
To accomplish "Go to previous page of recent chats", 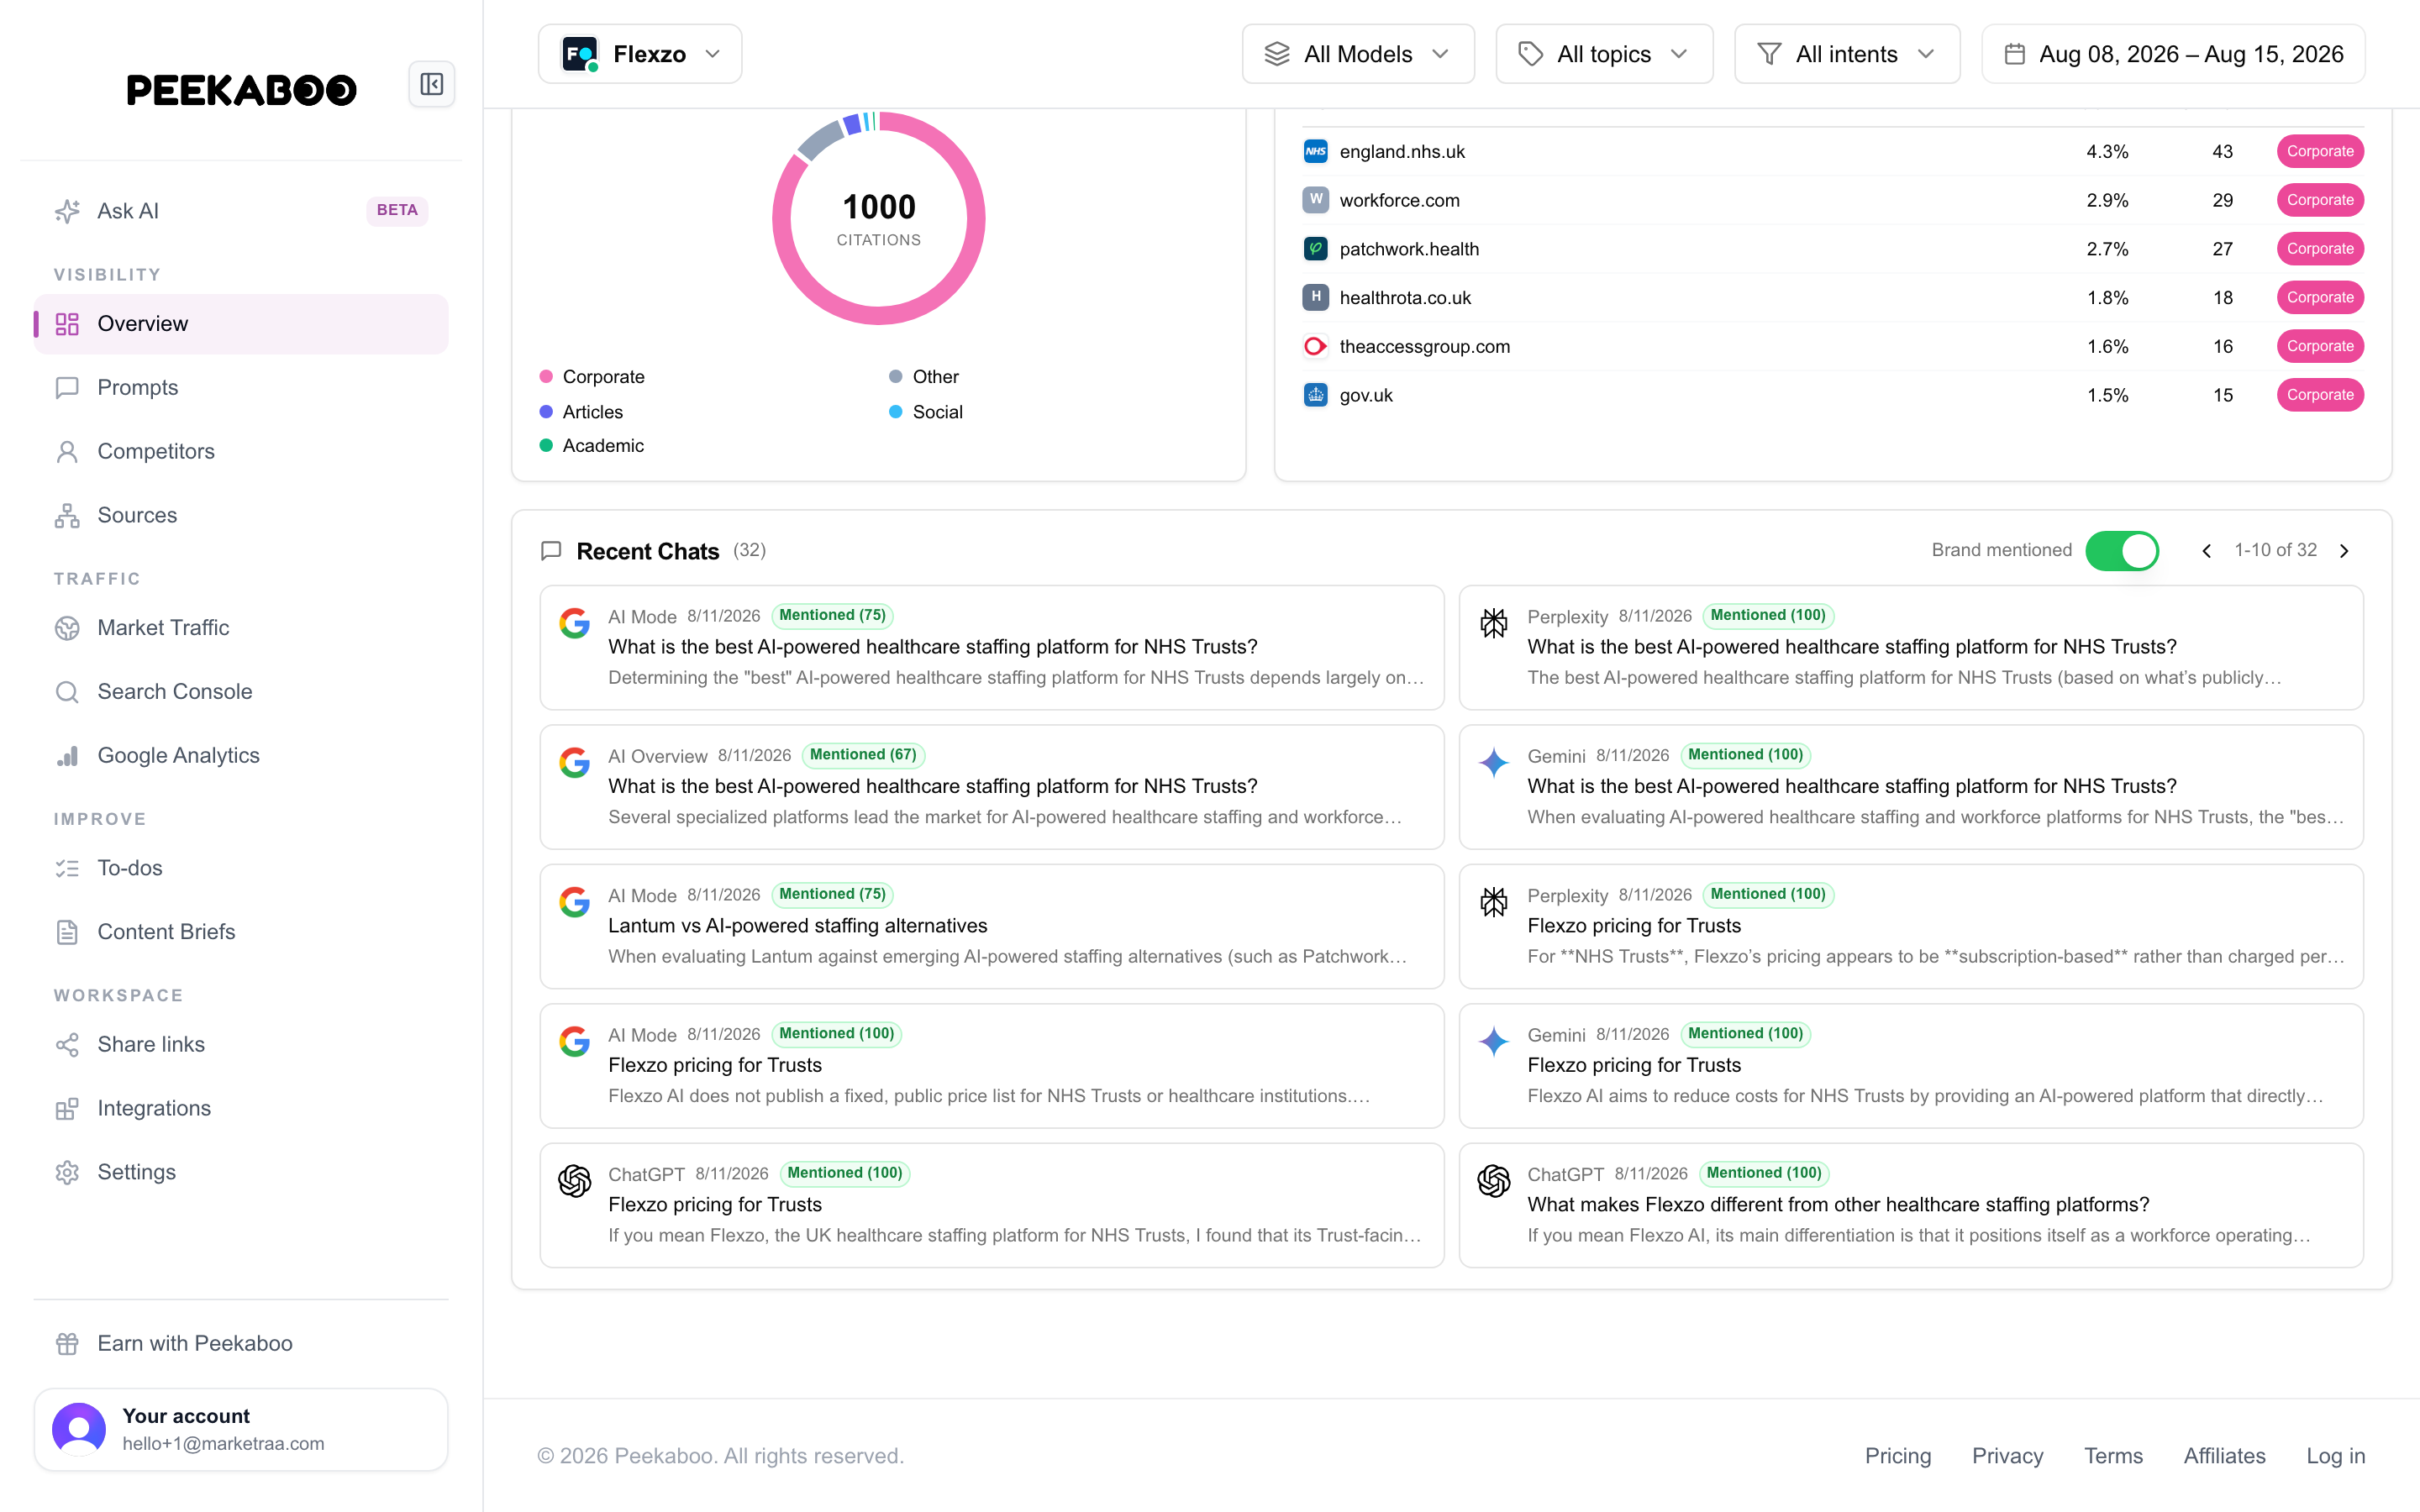I will (2207, 551).
